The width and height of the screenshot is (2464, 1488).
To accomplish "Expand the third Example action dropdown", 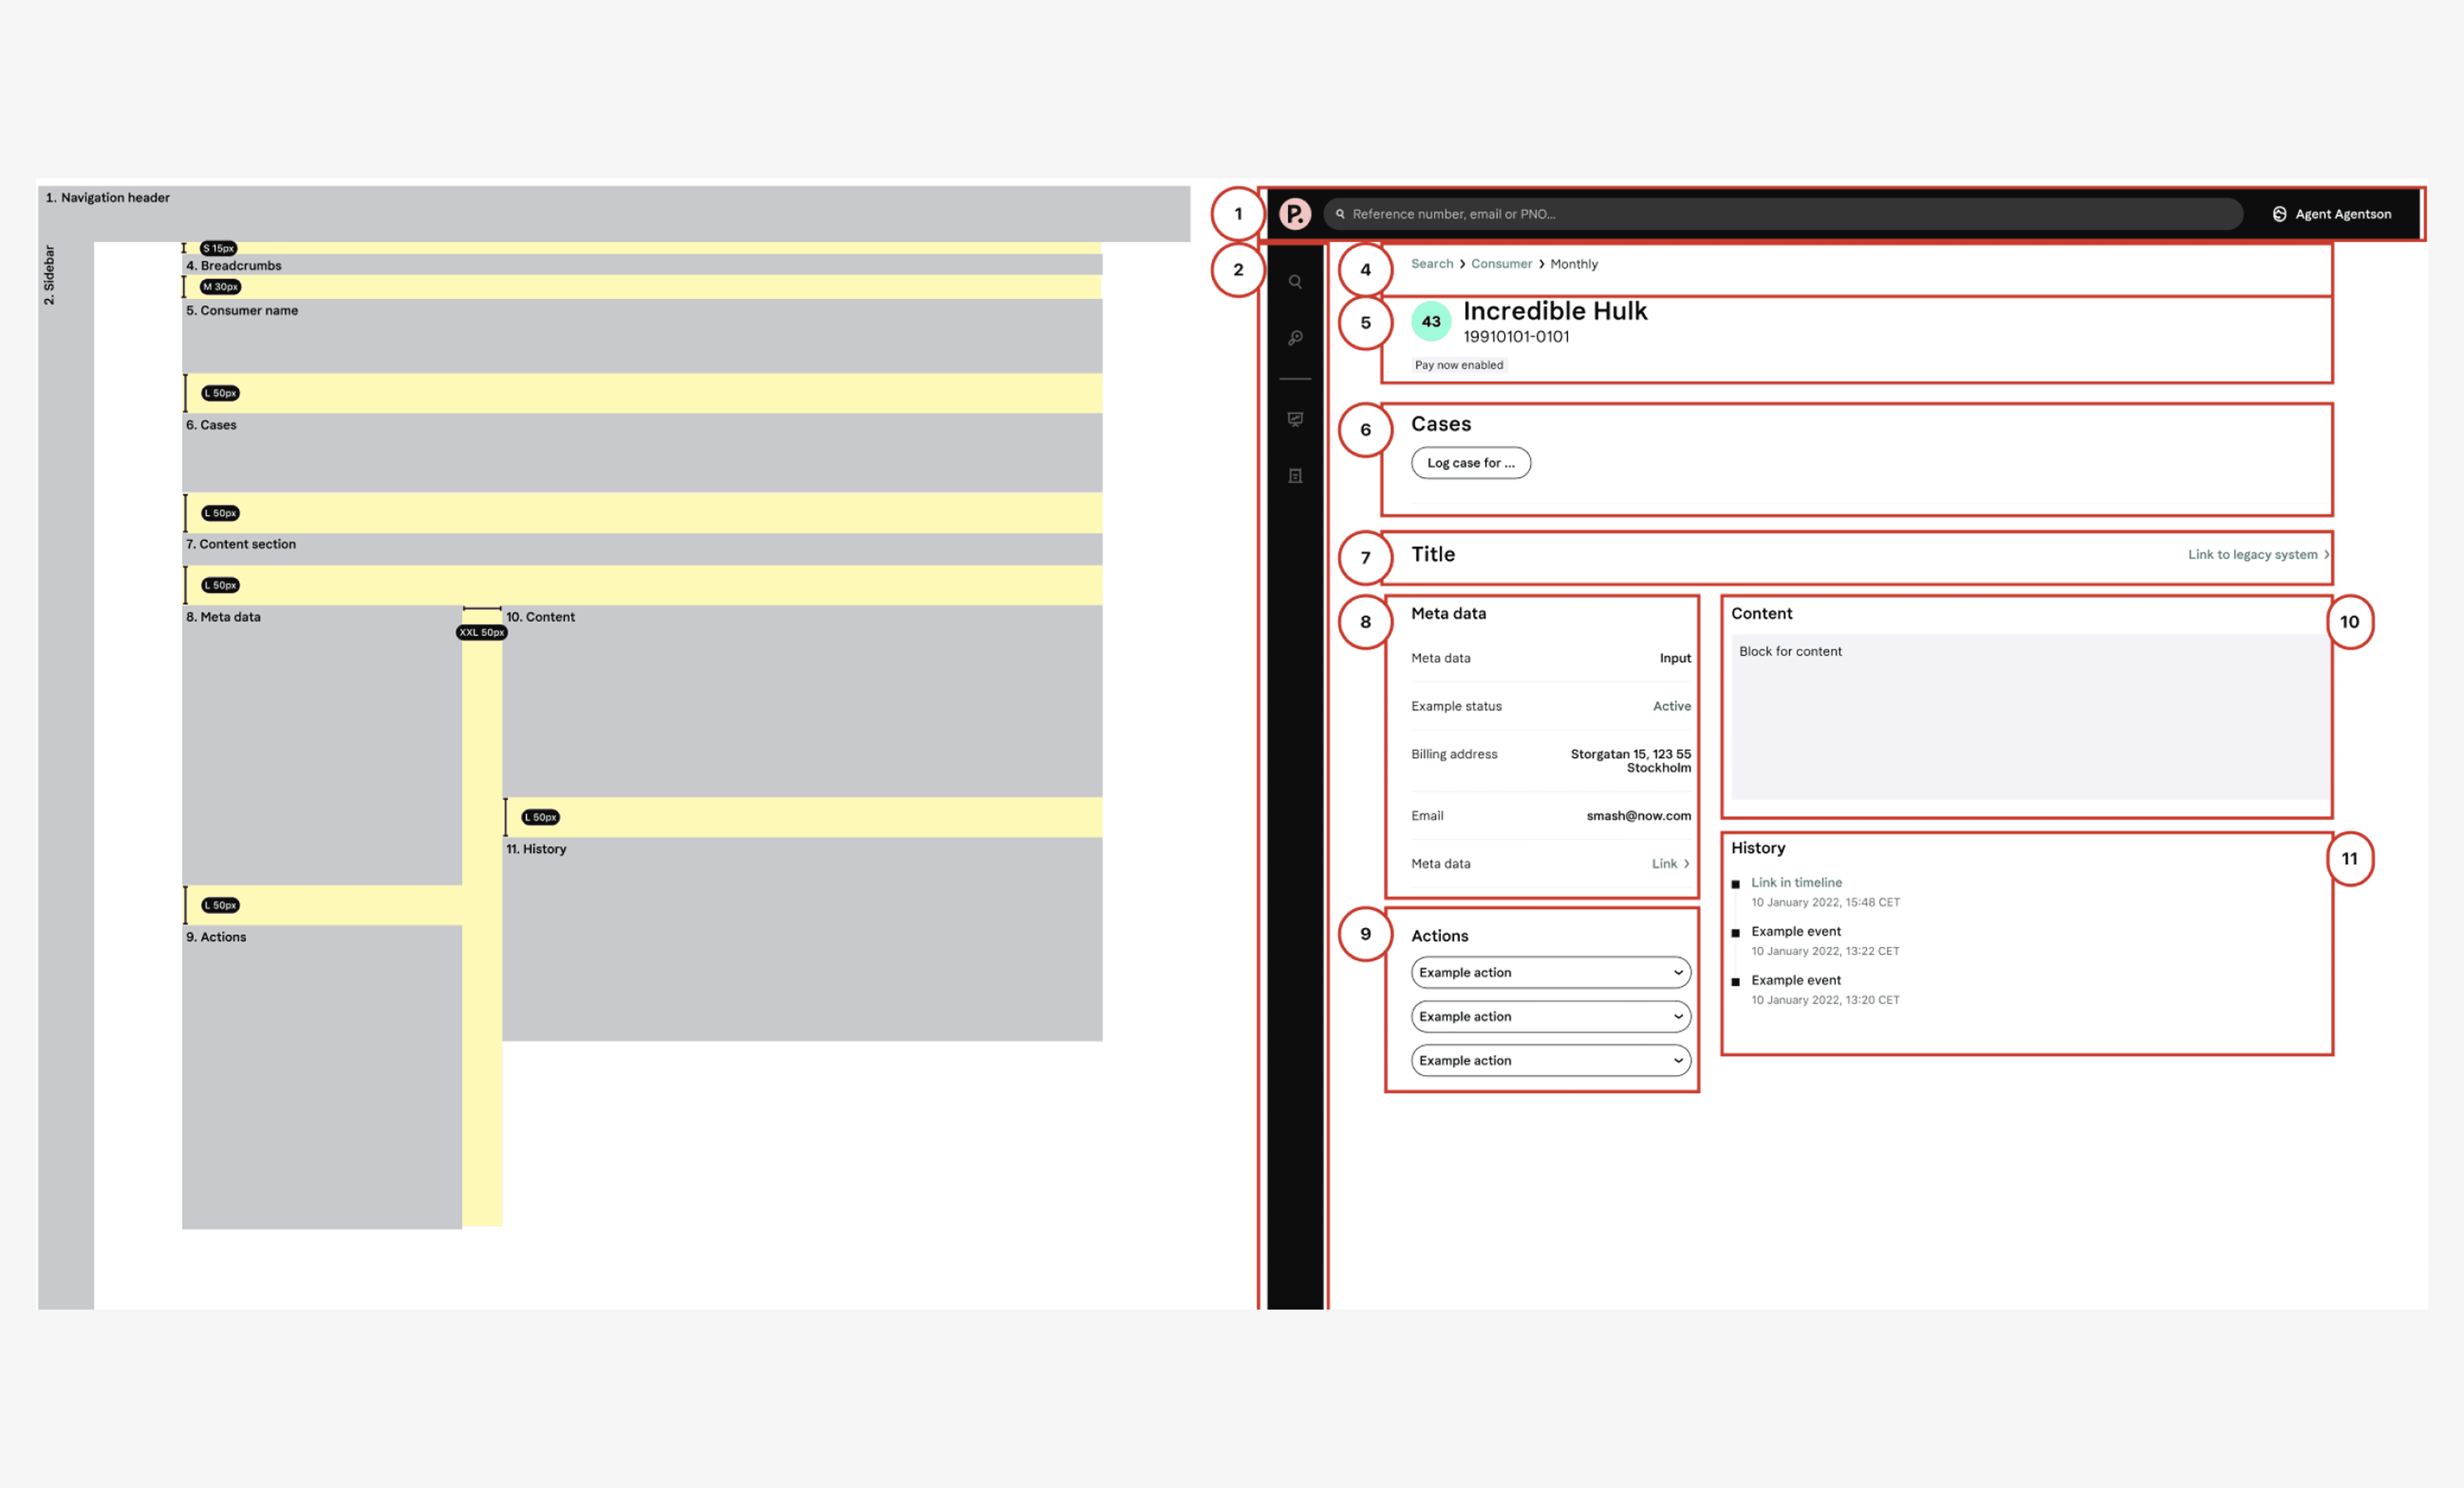I will pos(1549,1060).
